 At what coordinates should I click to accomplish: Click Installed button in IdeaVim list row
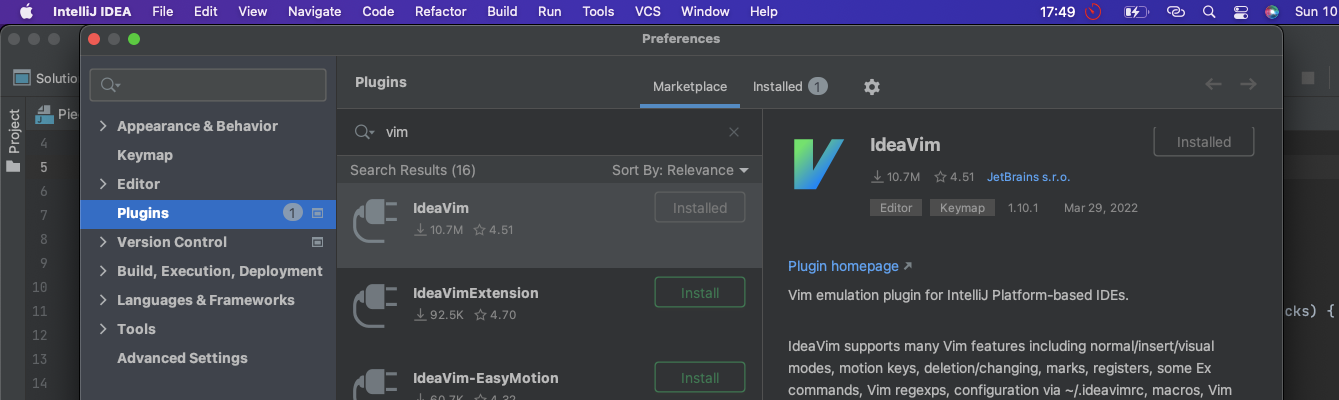700,208
